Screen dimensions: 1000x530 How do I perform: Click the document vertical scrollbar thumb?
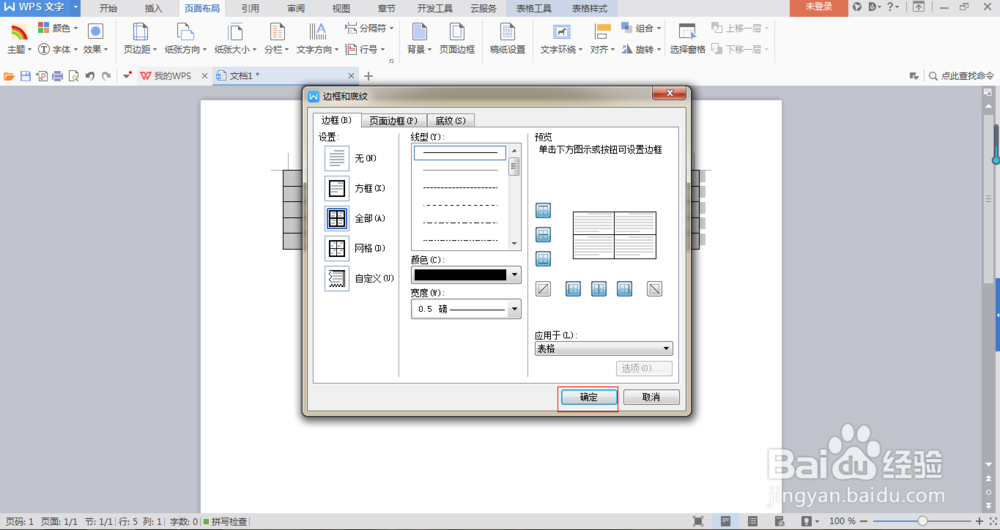(x=989, y=197)
